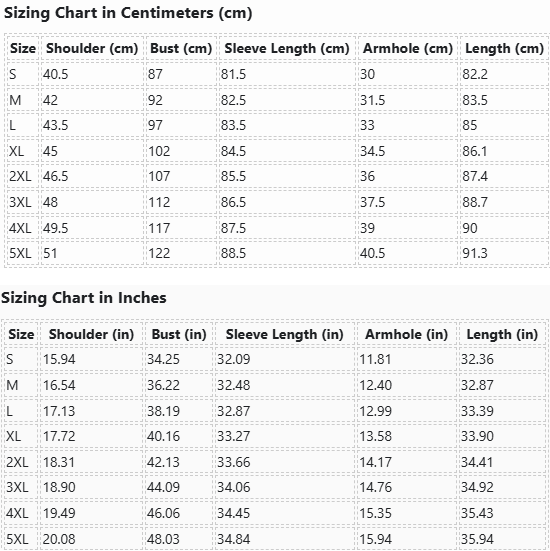Screen dimensions: 550x551
Task: Click the Bust (in) column header
Action: pos(179,334)
